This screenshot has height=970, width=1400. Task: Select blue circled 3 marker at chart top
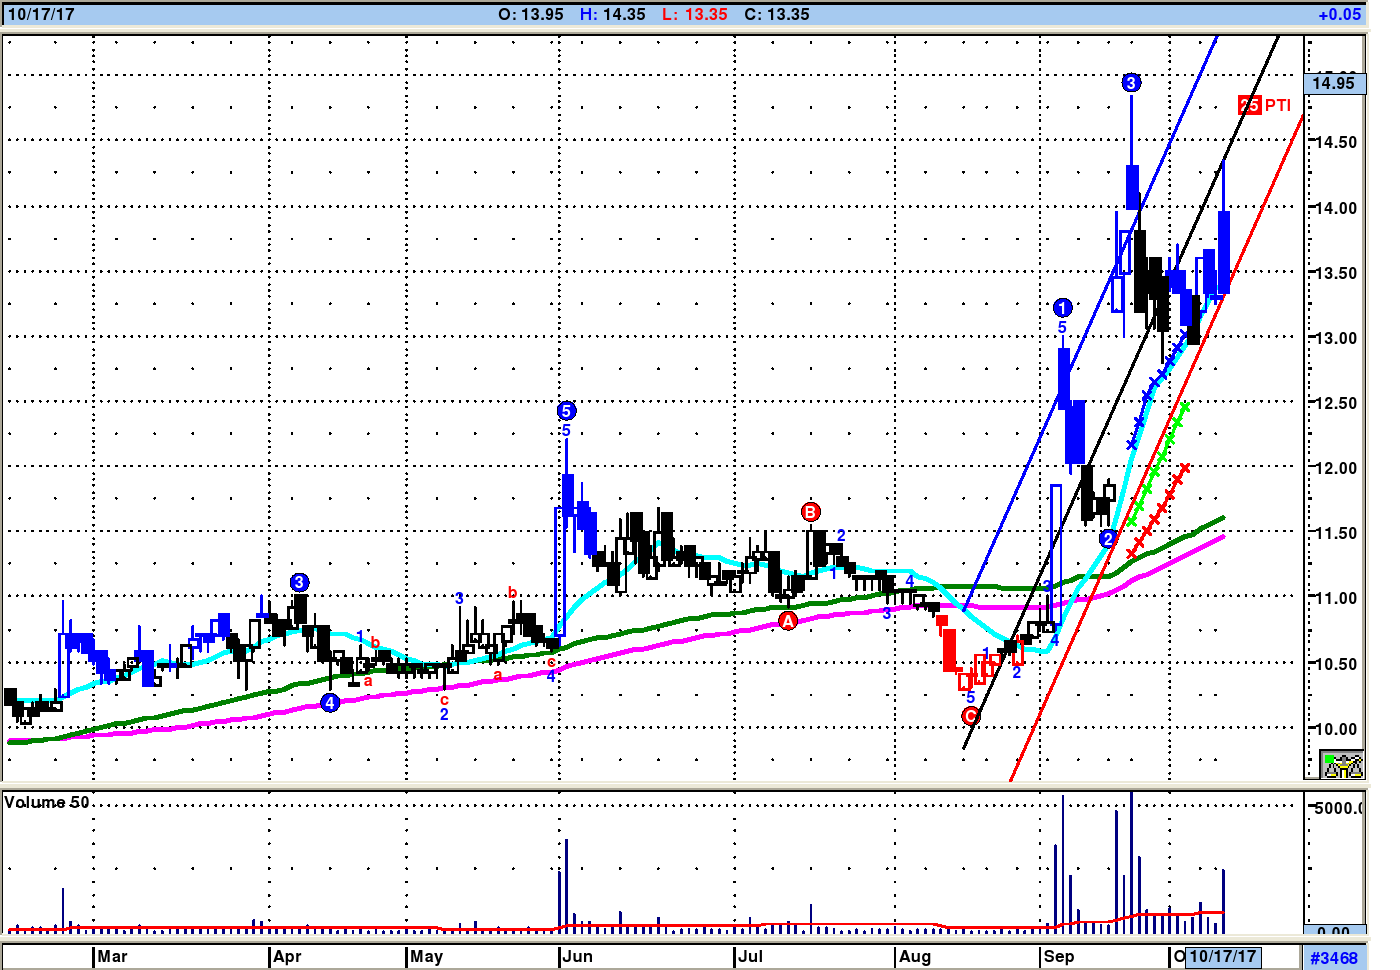click(1131, 83)
